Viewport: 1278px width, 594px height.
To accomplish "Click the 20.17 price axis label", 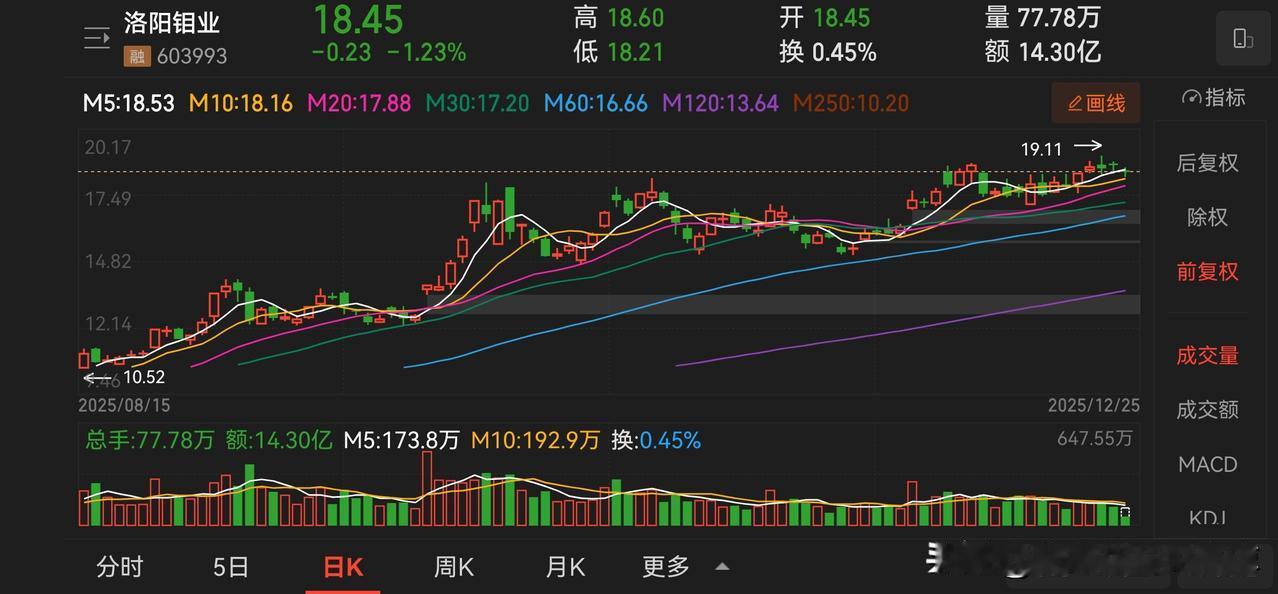I will tap(108, 148).
